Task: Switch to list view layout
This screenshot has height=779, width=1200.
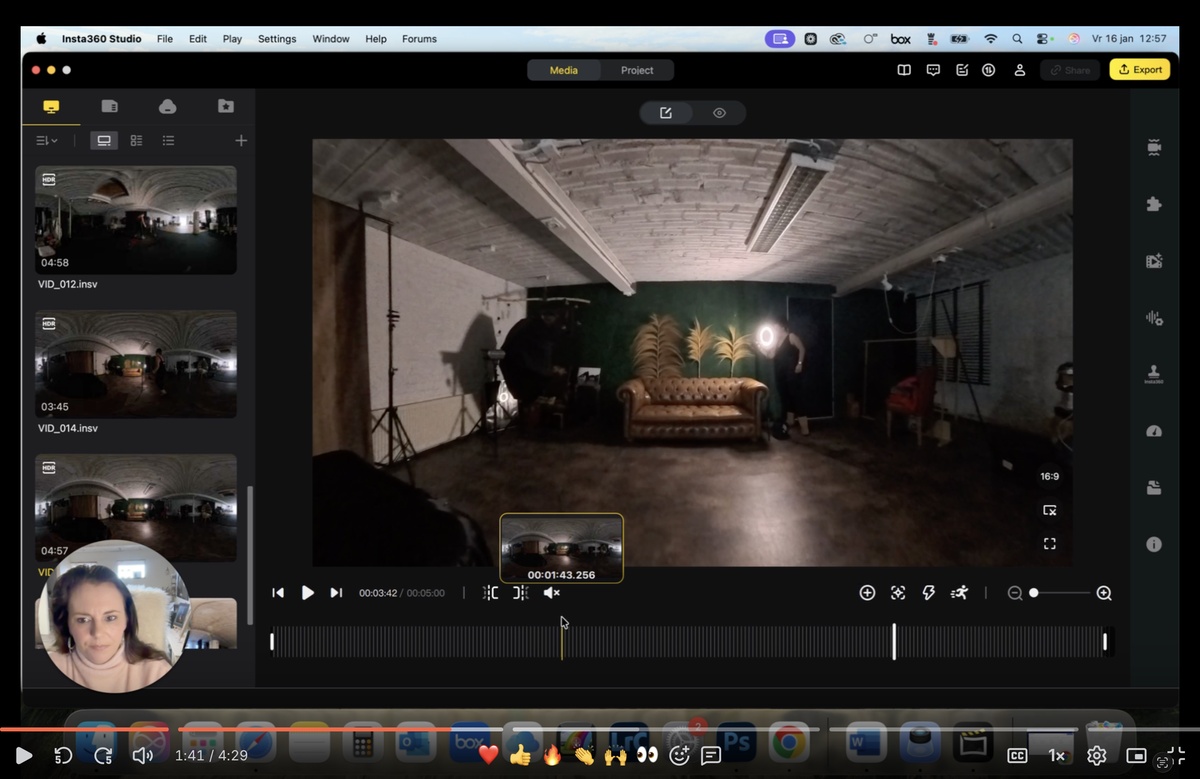Action: click(168, 141)
